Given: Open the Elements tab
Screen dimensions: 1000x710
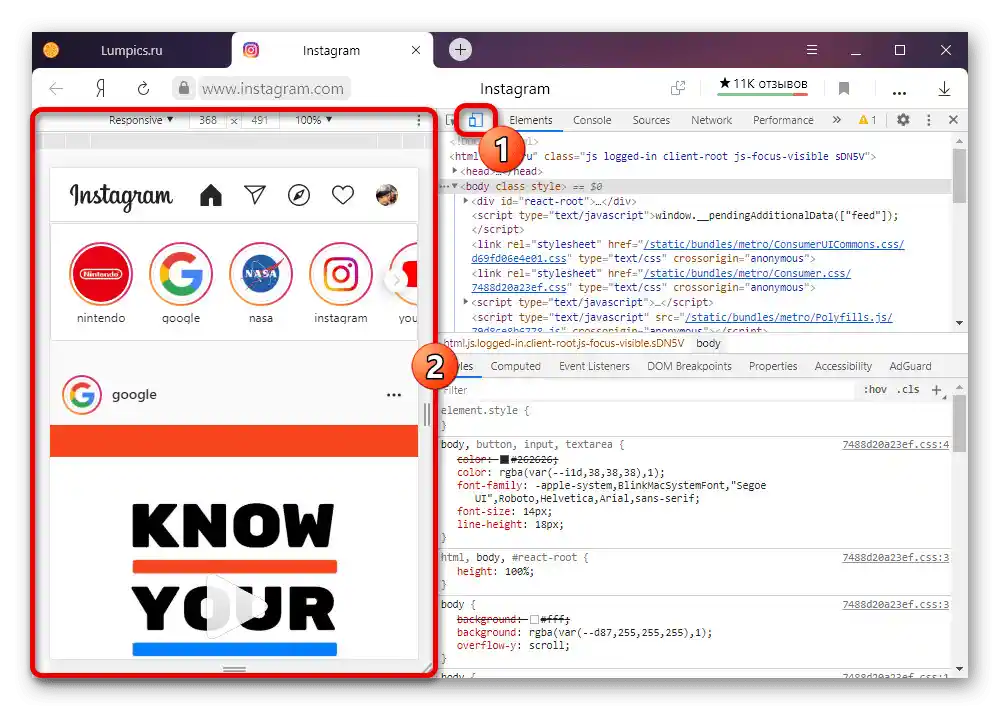Looking at the screenshot, I should tap(531, 120).
